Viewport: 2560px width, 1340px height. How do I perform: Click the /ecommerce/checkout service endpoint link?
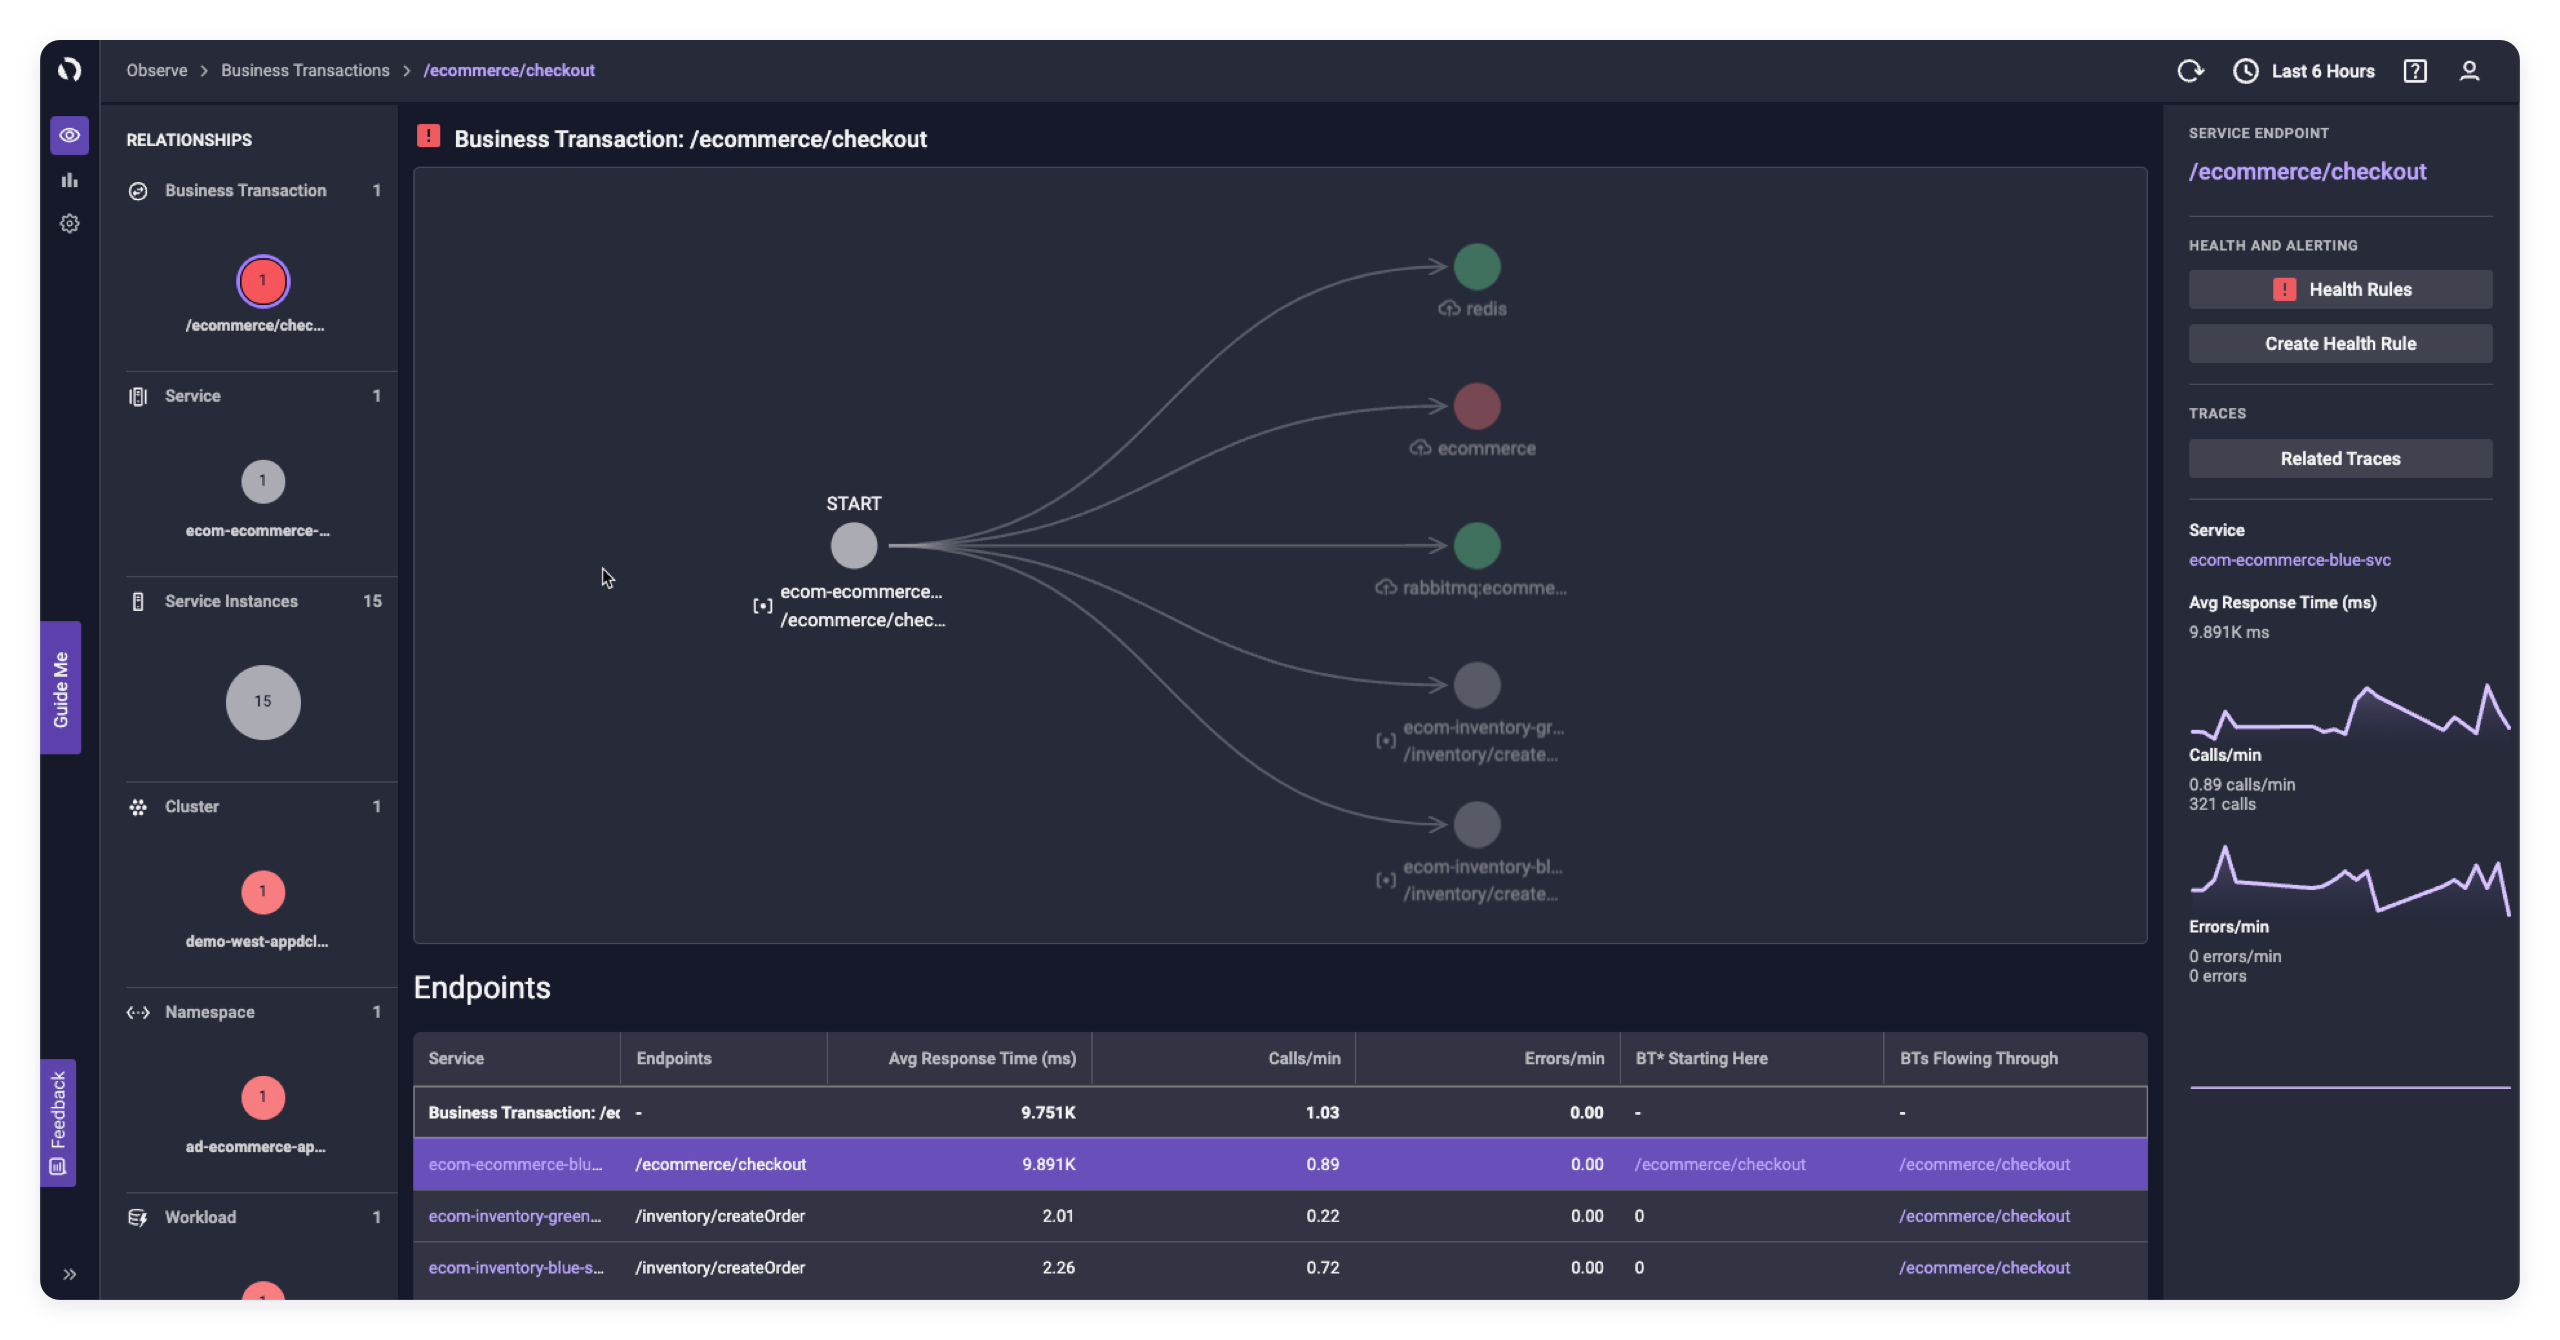(x=2308, y=171)
